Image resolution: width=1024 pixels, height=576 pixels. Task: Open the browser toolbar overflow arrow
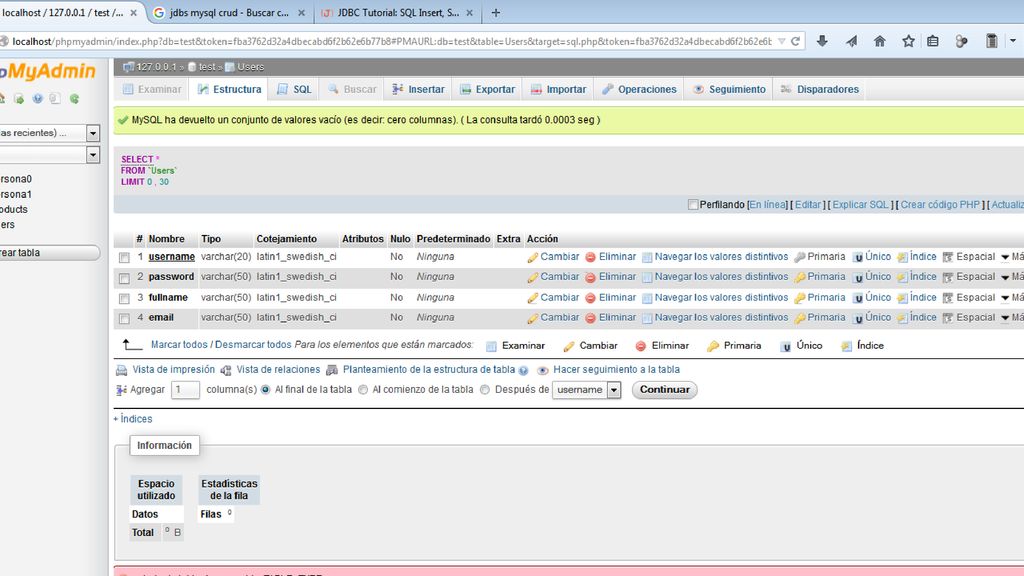coord(1013,41)
